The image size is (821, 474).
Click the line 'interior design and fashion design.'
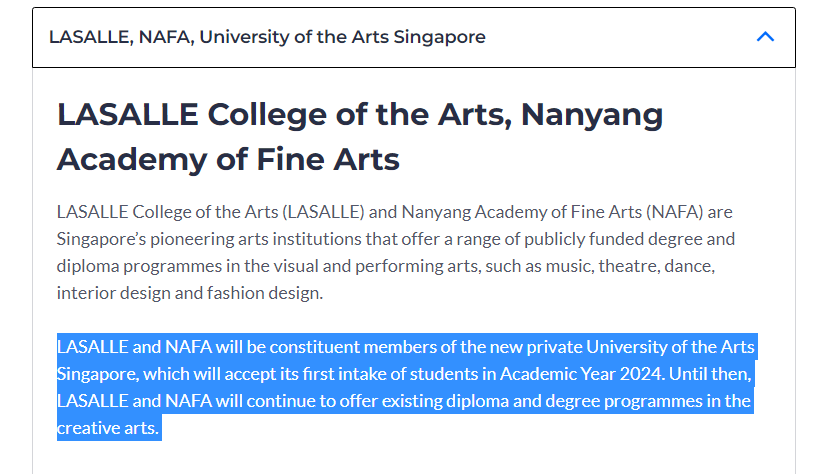coord(190,293)
